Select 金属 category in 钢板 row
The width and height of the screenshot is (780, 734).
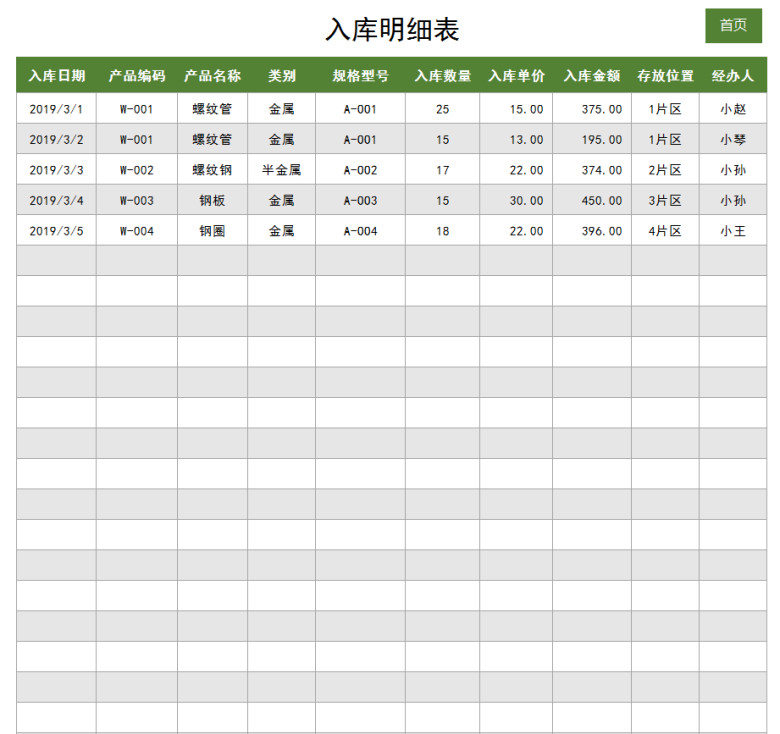tap(282, 200)
